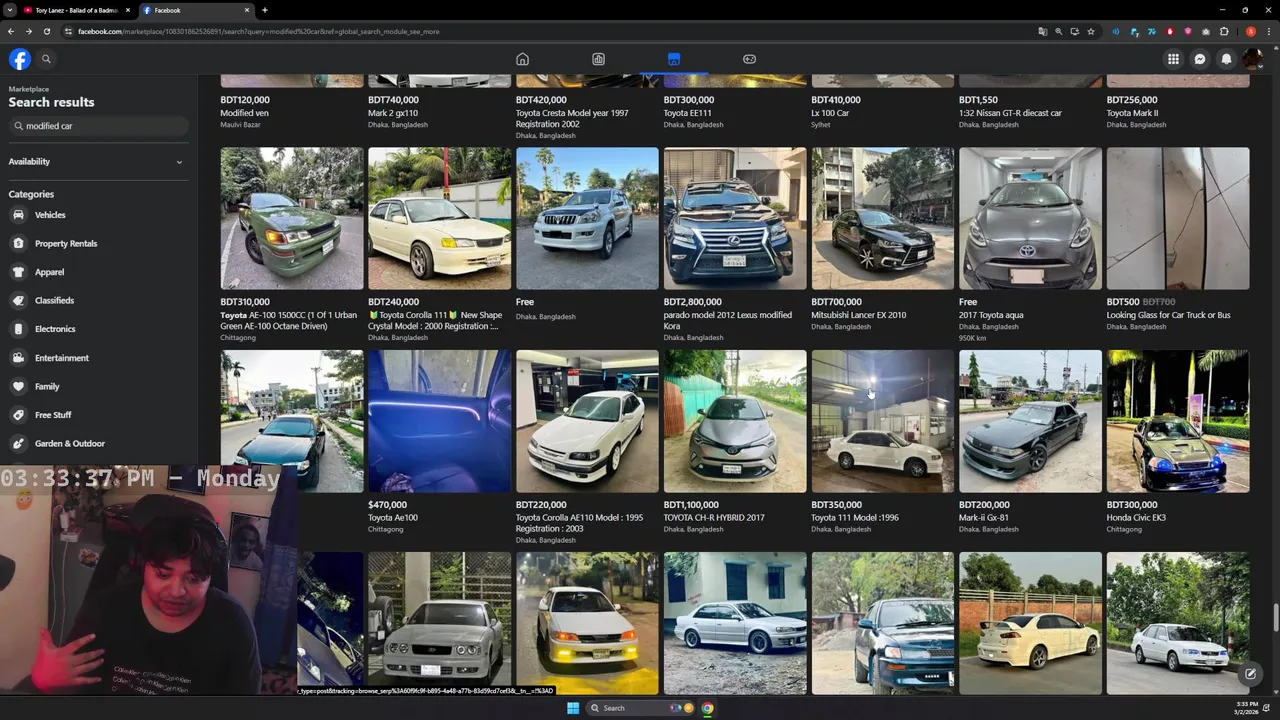
Task: Select the Facebook browser tab
Action: tap(195, 10)
